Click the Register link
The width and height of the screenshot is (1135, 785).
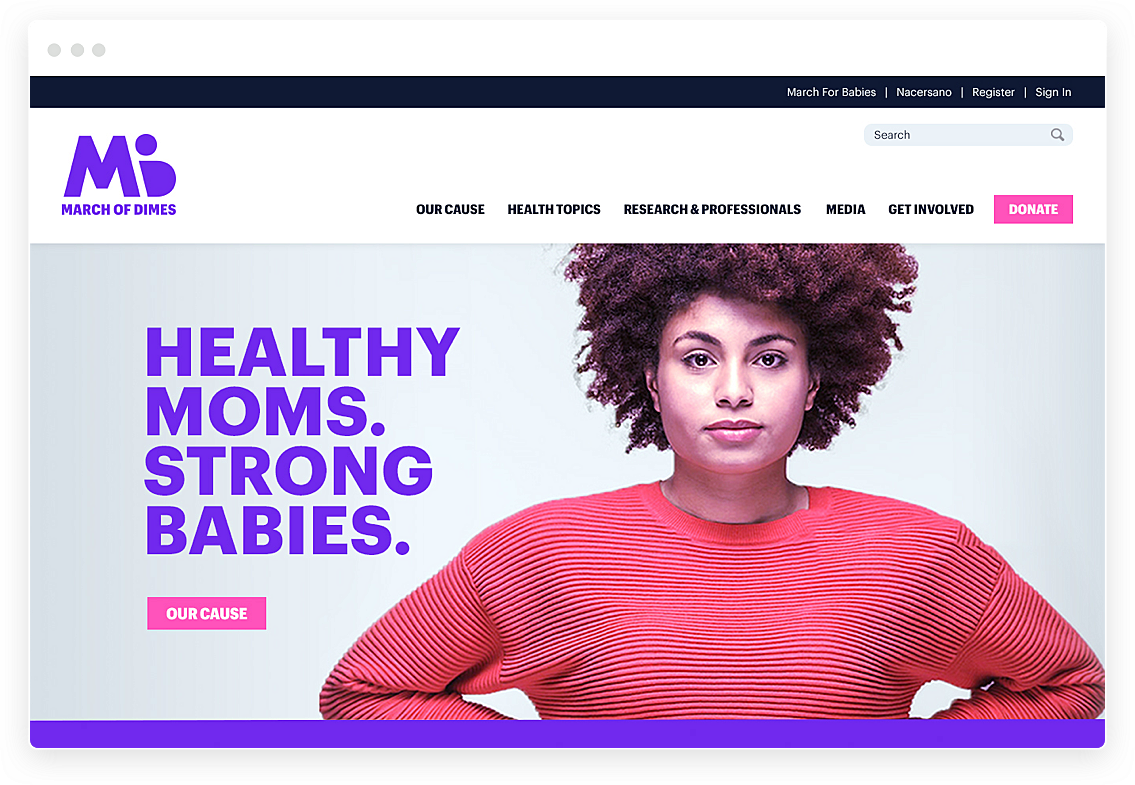(993, 92)
